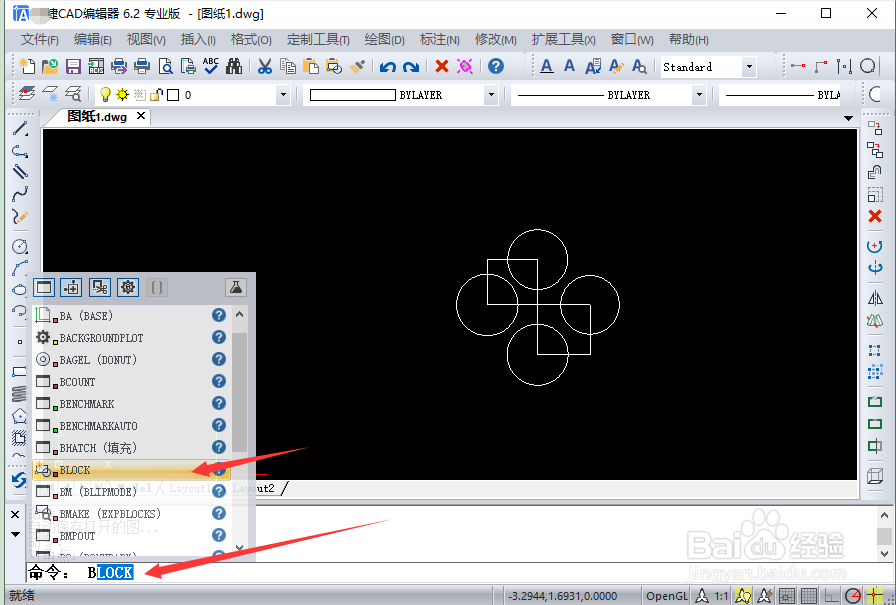Click the color BYLAYER preview box
This screenshot has height=605, width=896.
click(x=353, y=95)
